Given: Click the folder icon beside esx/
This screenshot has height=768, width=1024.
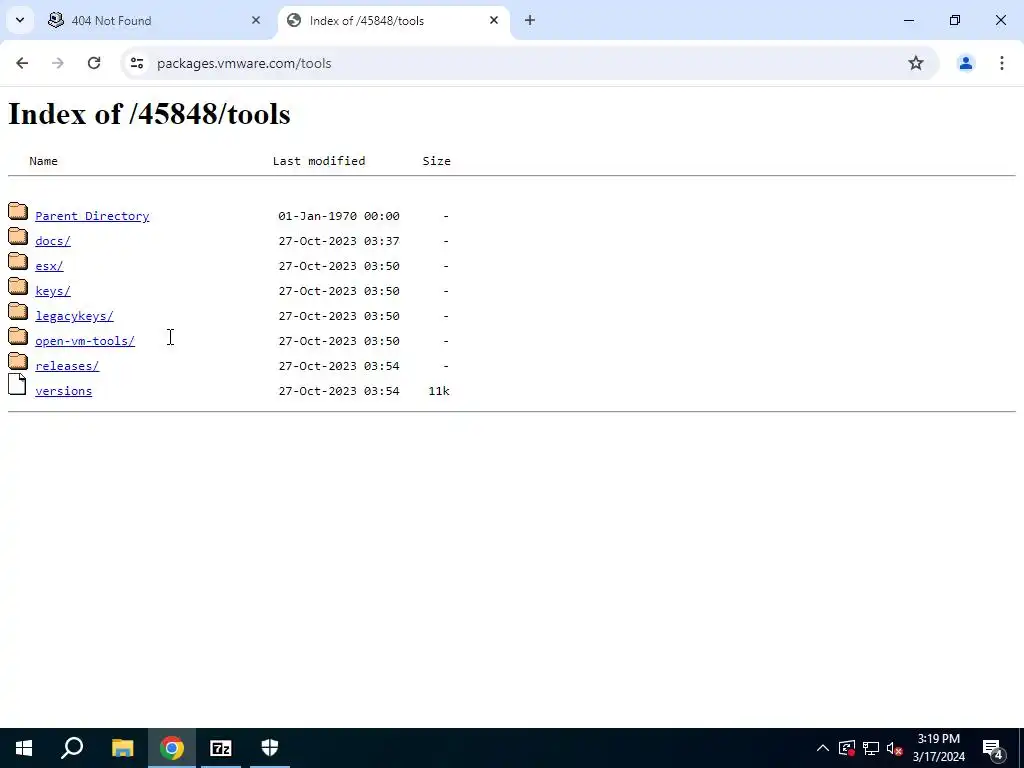Looking at the screenshot, I should click(18, 261).
